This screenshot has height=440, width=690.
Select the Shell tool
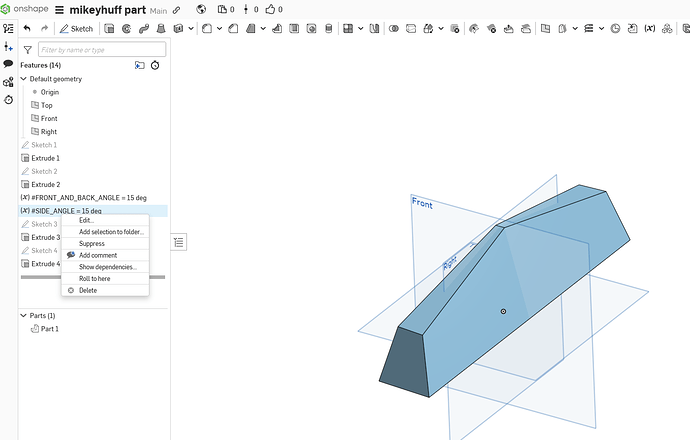click(x=294, y=29)
